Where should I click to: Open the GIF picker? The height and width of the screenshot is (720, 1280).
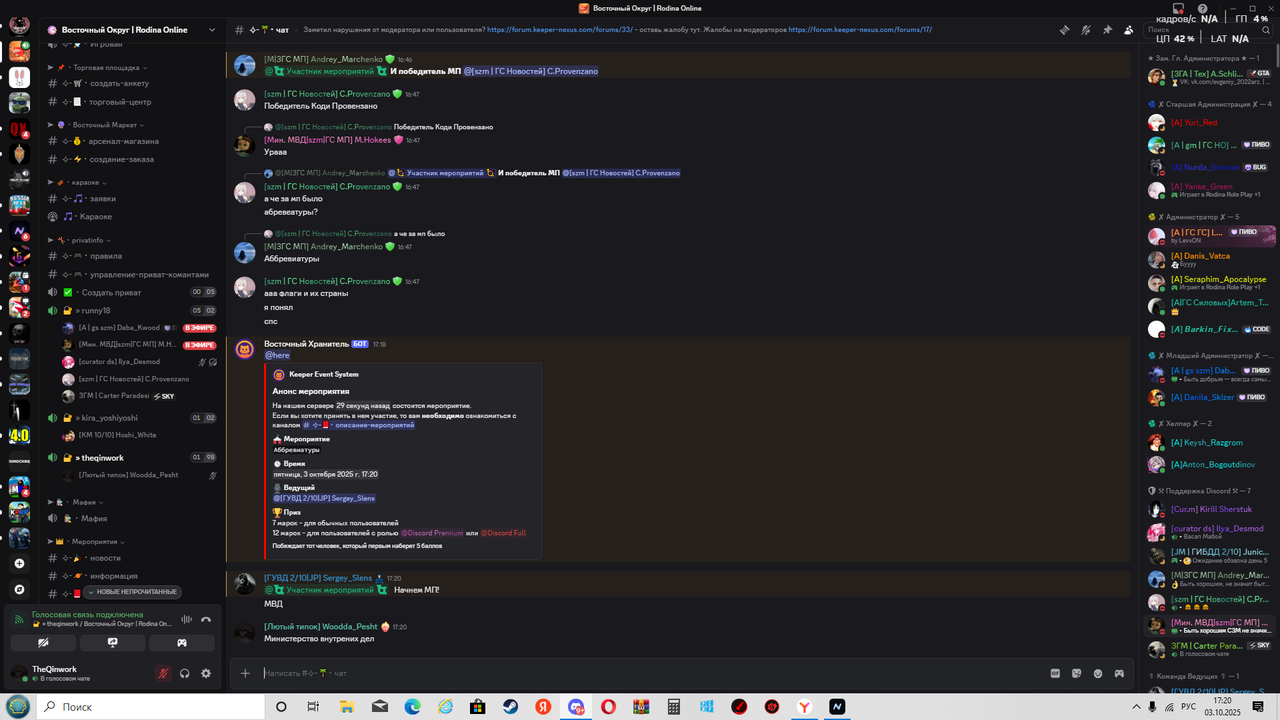(1055, 673)
